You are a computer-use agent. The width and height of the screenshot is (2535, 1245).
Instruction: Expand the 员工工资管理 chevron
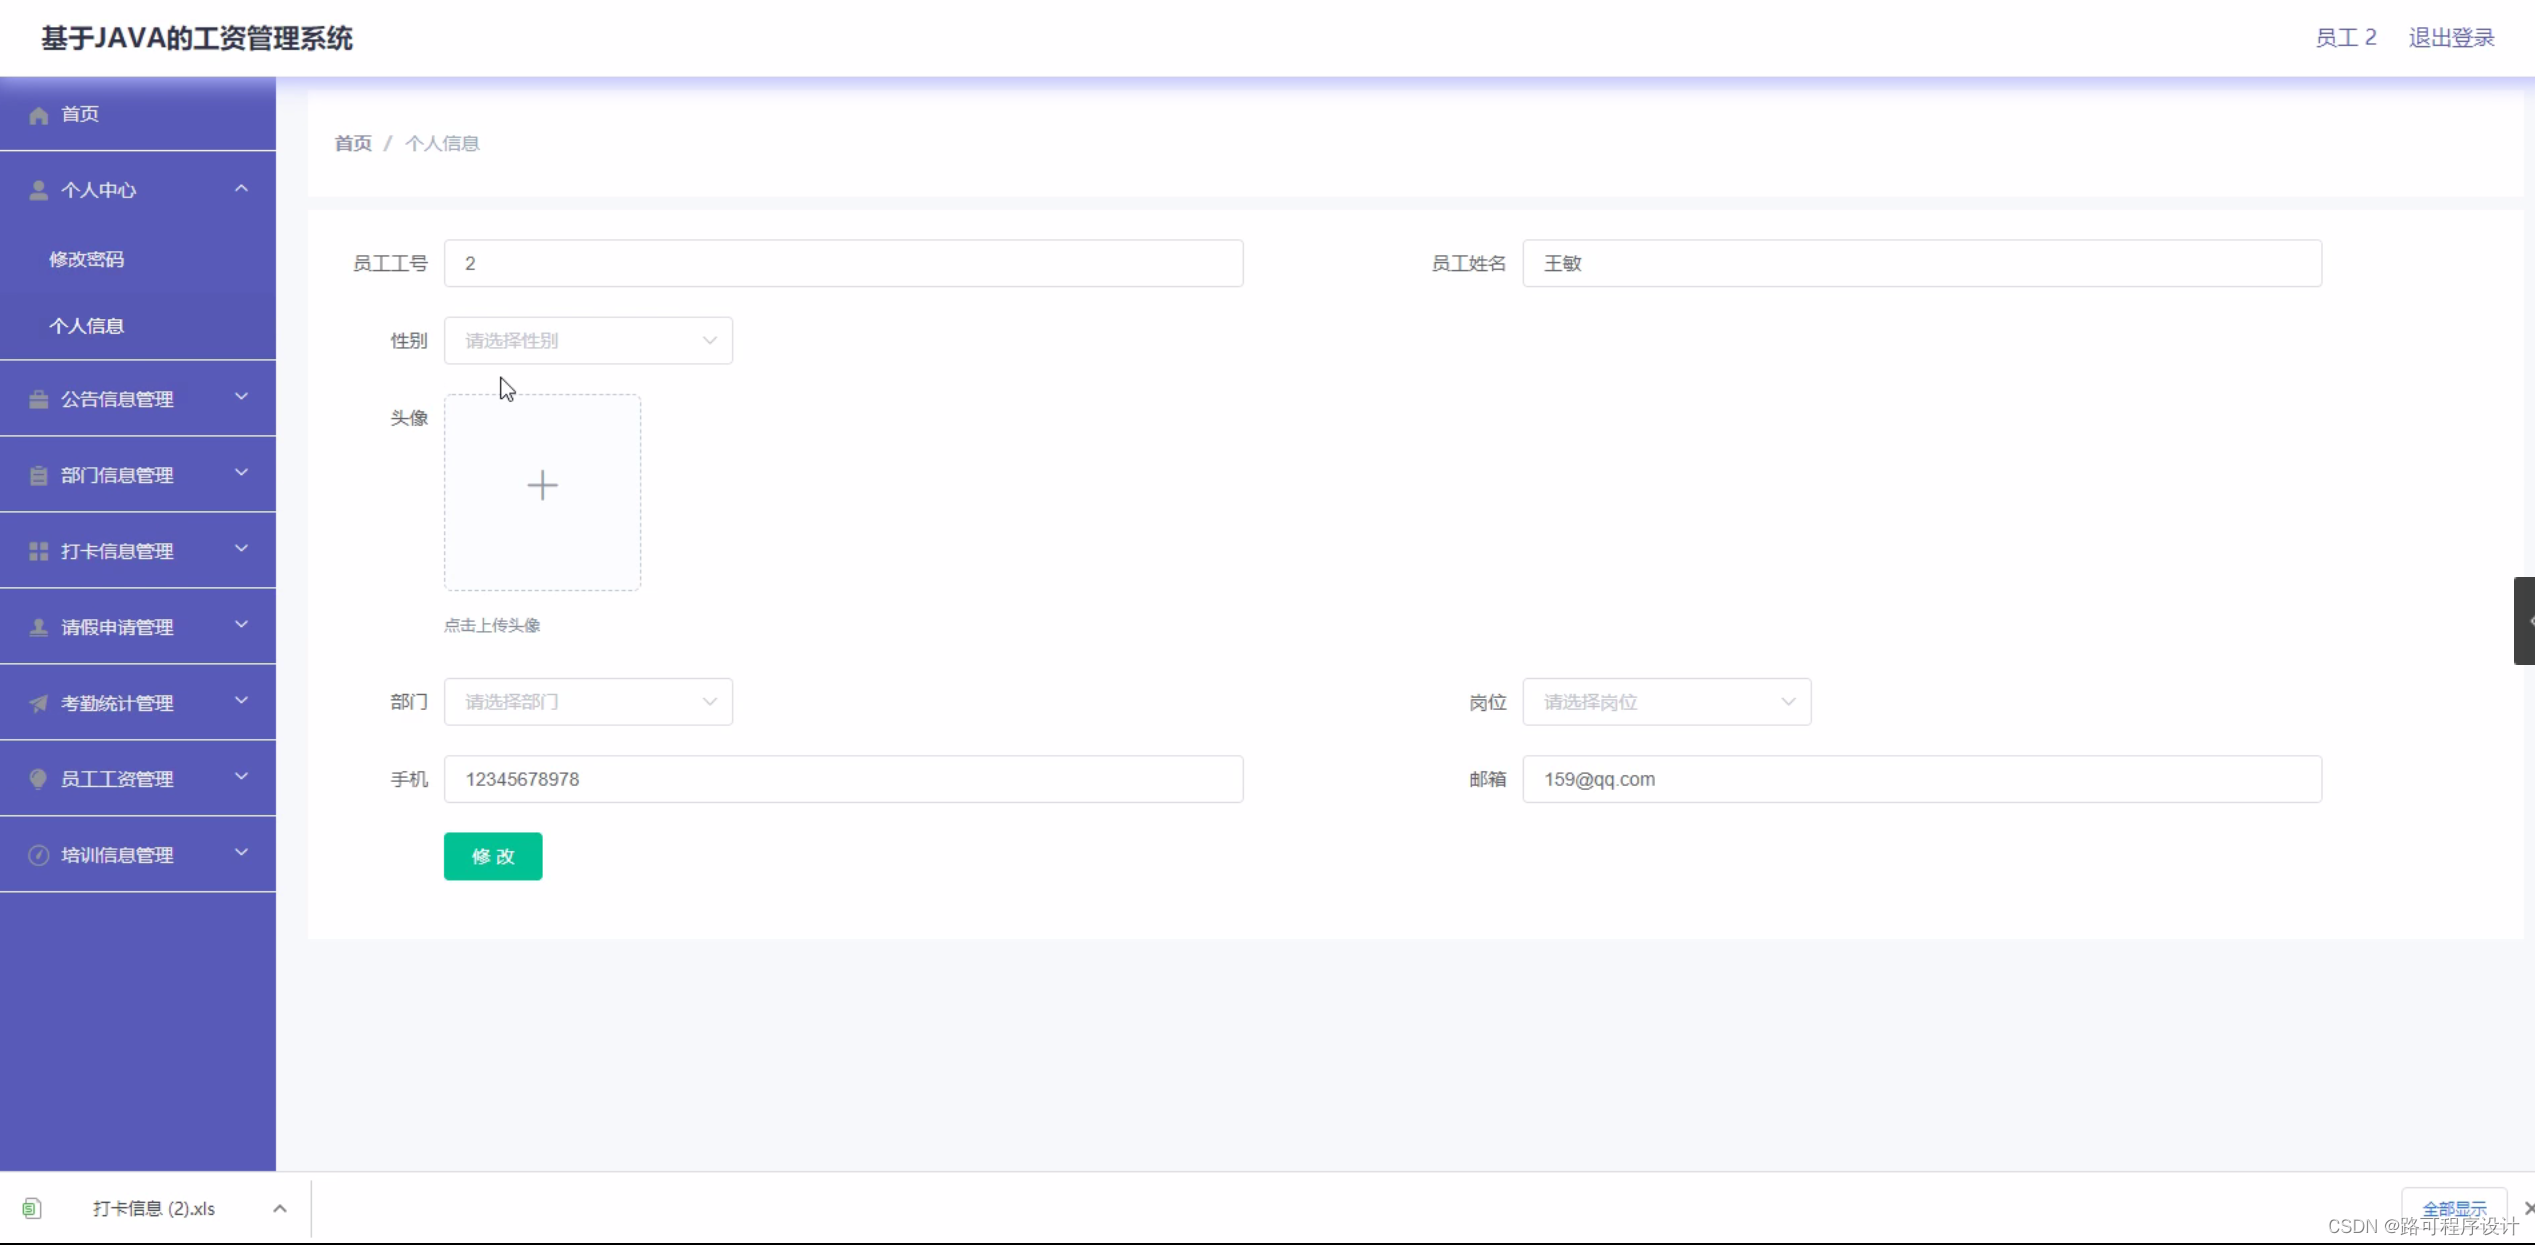click(x=241, y=777)
